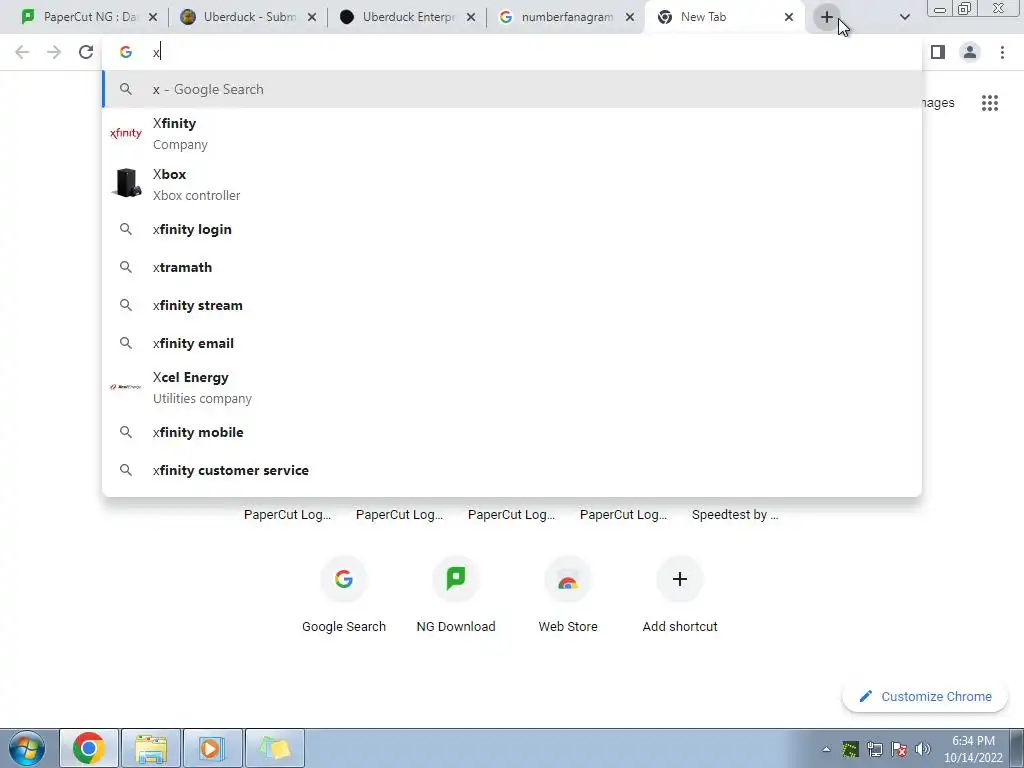The width and height of the screenshot is (1024, 768).
Task: Click the Chrome taskbar icon
Action: (x=89, y=748)
